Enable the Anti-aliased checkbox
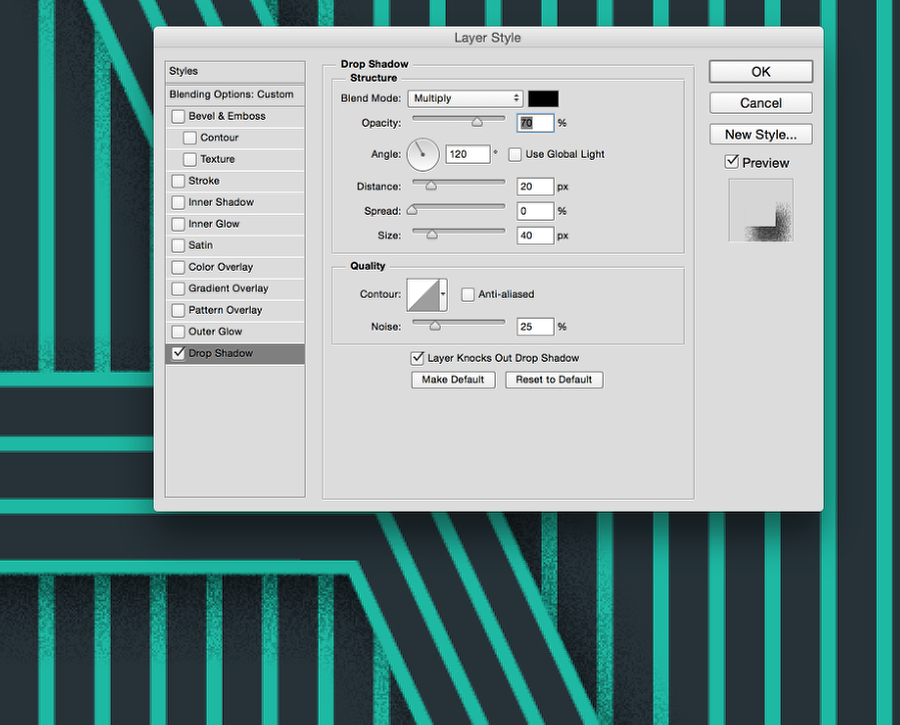The image size is (900, 725). (467, 294)
